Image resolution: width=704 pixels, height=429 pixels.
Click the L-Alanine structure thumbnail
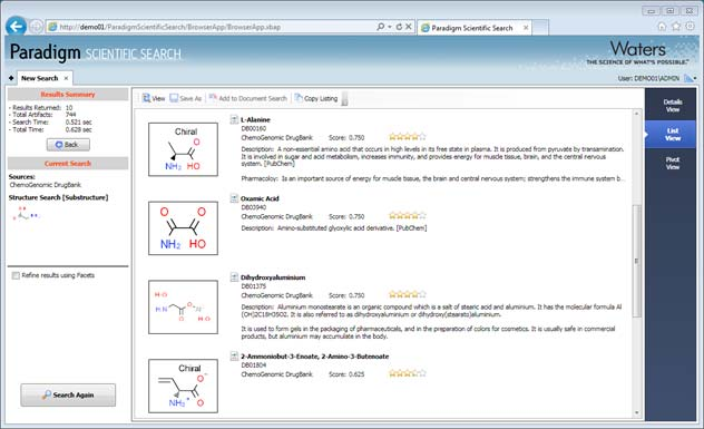click(x=183, y=149)
